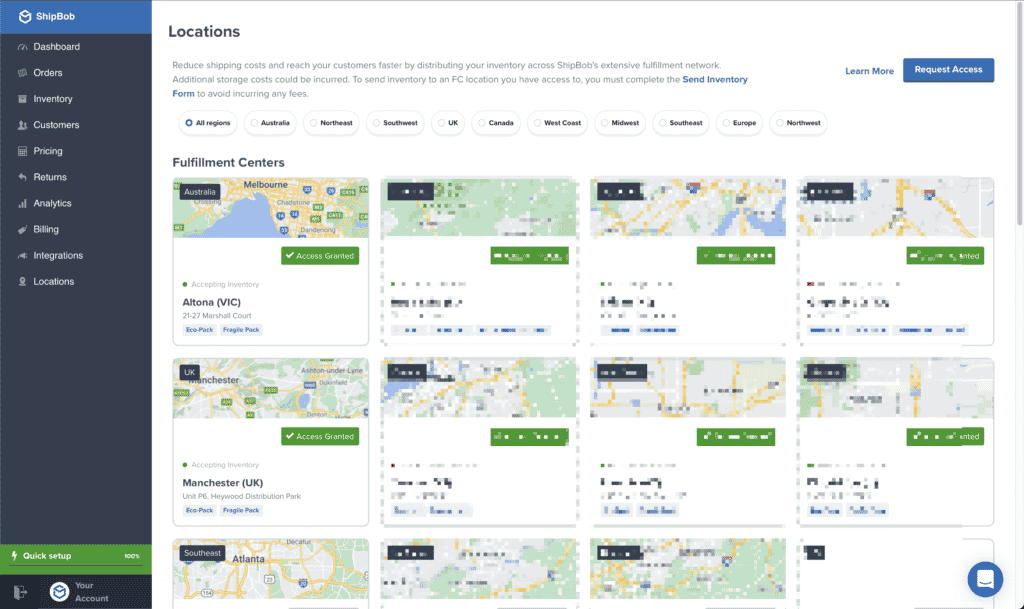1024x609 pixels.
Task: Select the Canada region filter
Action: [x=496, y=123]
